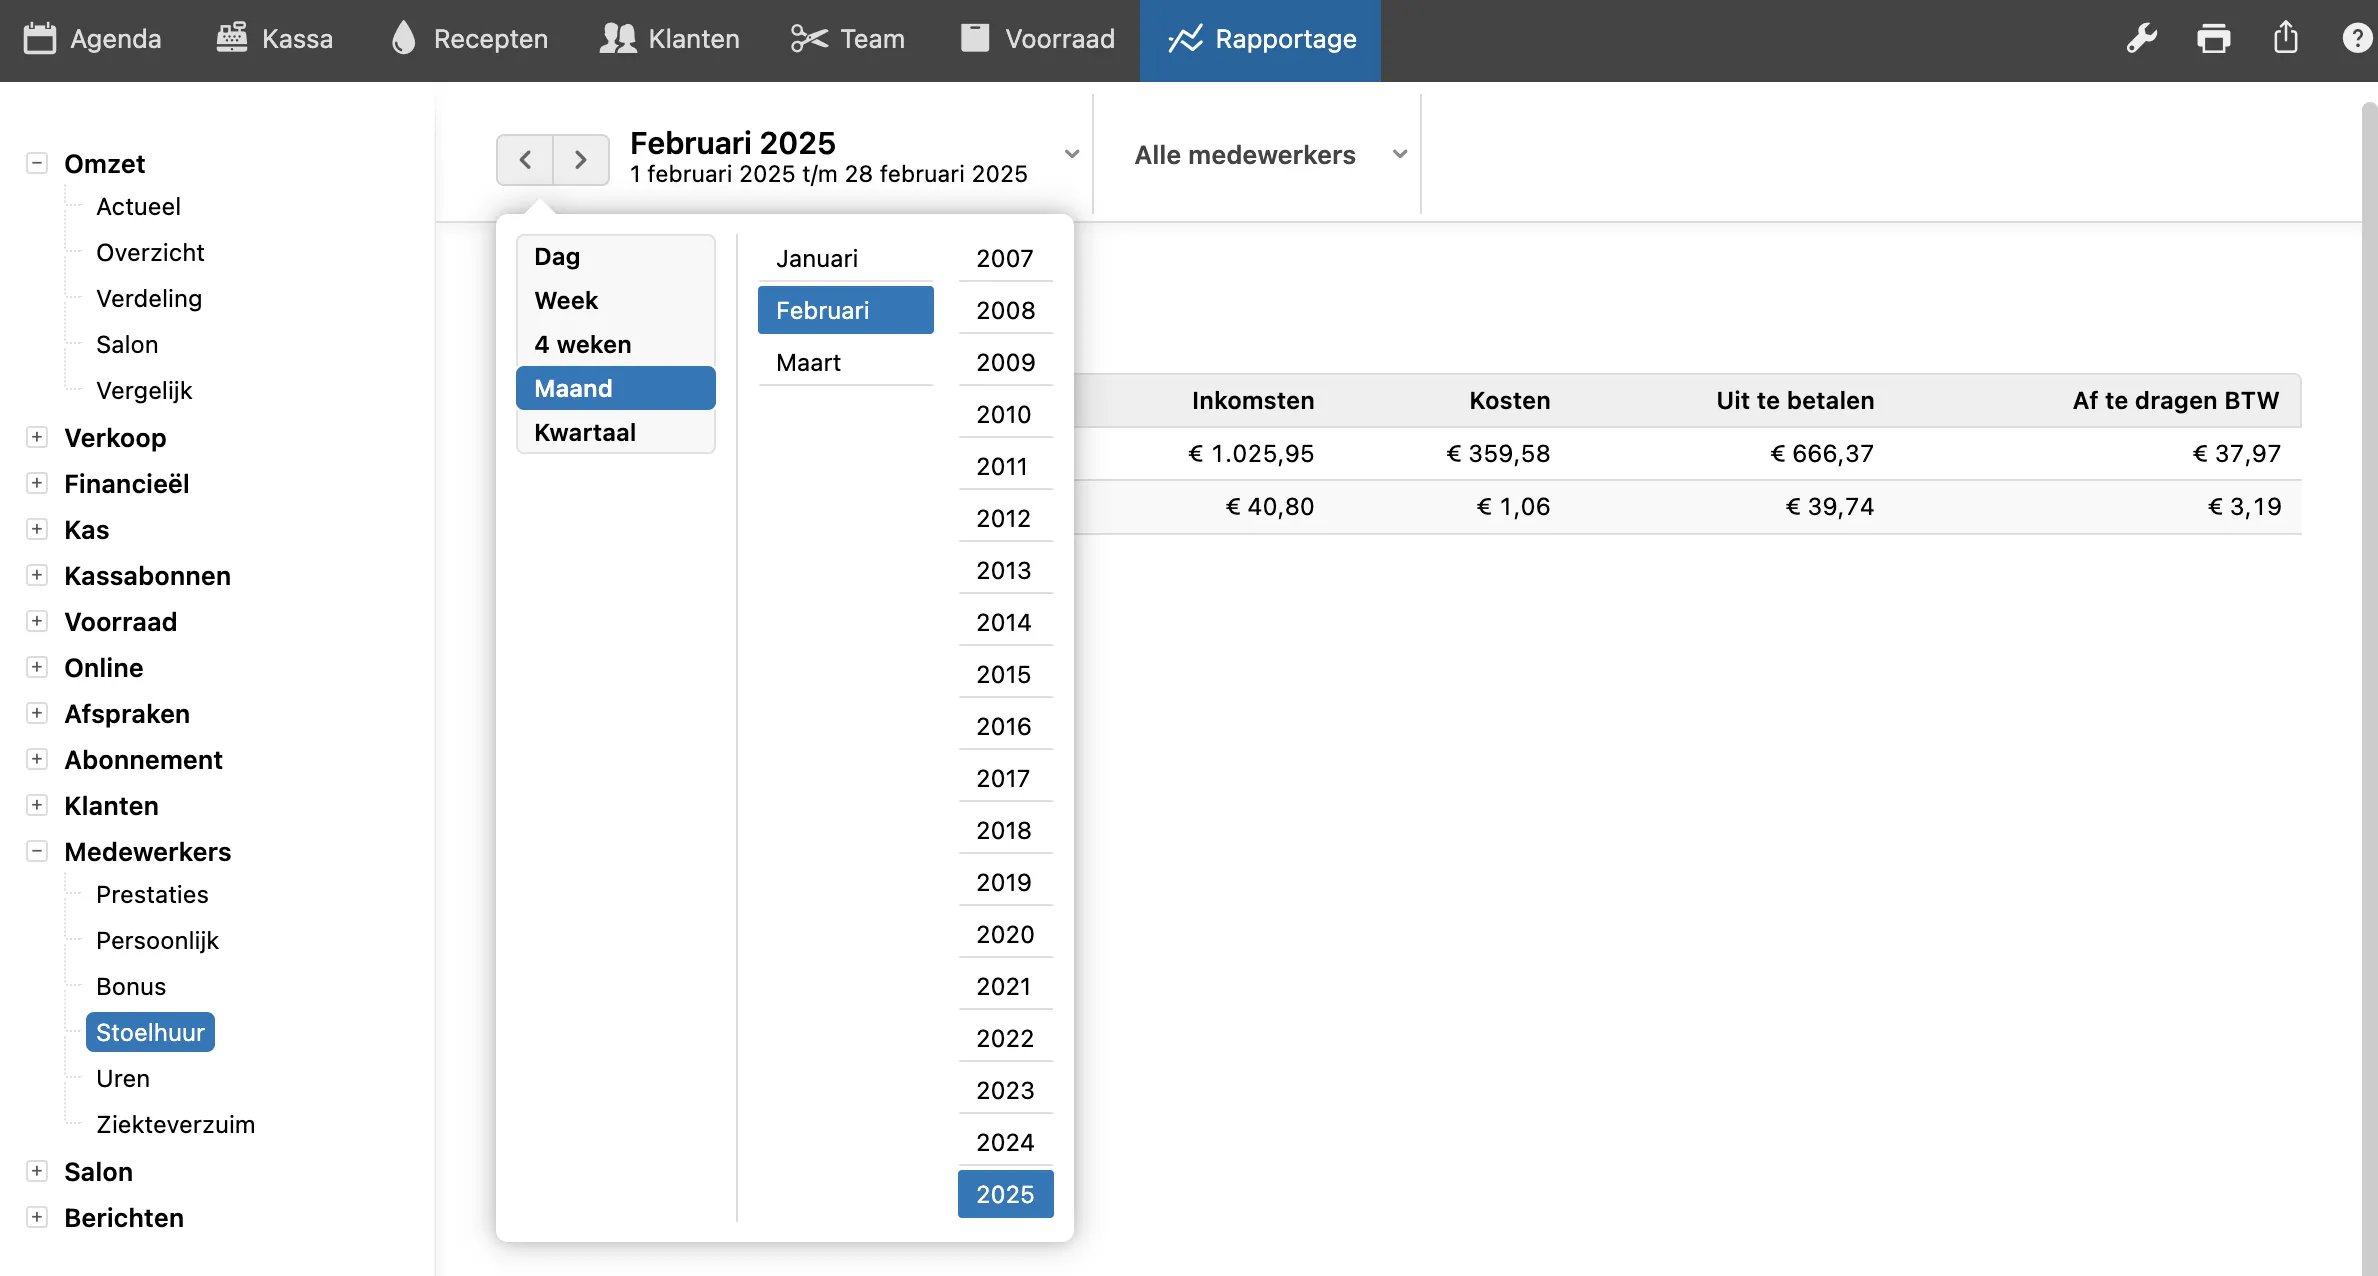Open the help question mark icon
Image resolution: width=2378 pixels, height=1276 pixels.
2356,39
